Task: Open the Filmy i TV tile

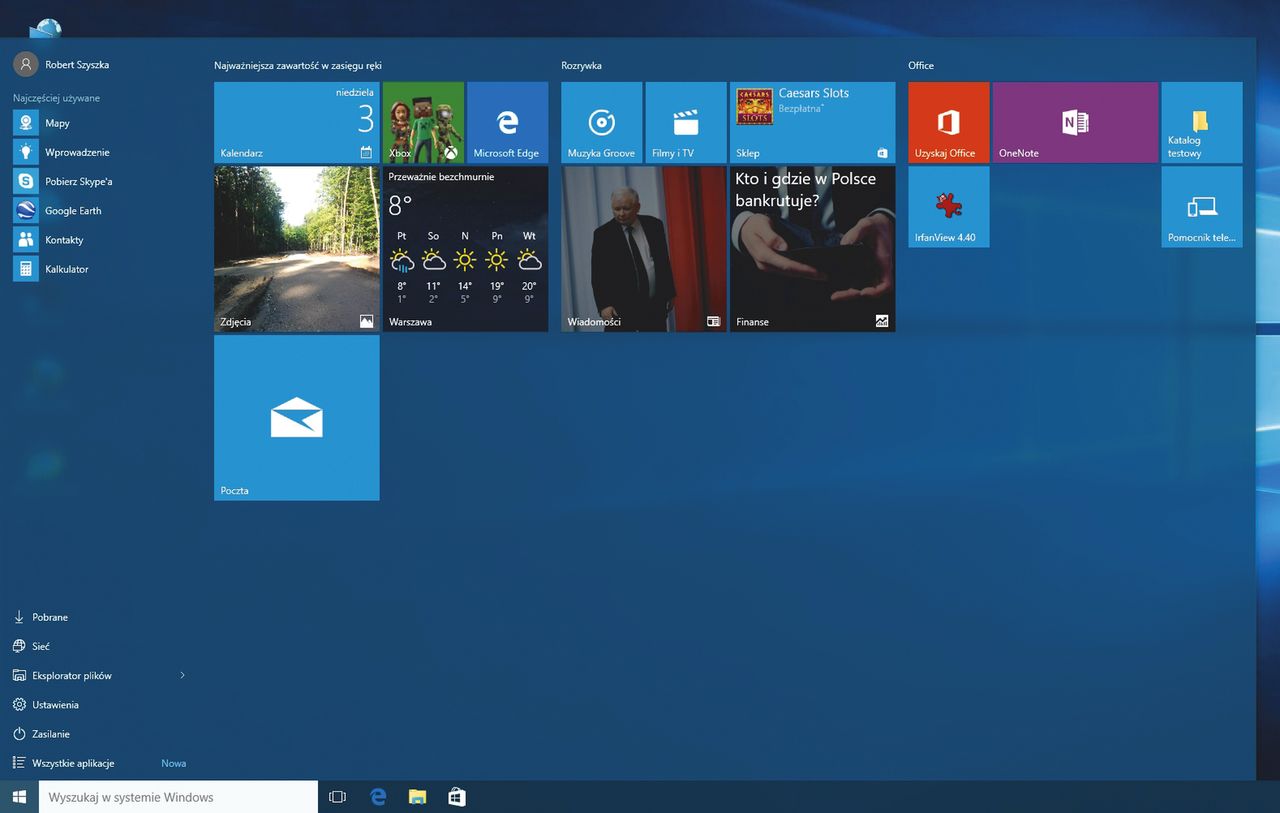Action: 686,123
